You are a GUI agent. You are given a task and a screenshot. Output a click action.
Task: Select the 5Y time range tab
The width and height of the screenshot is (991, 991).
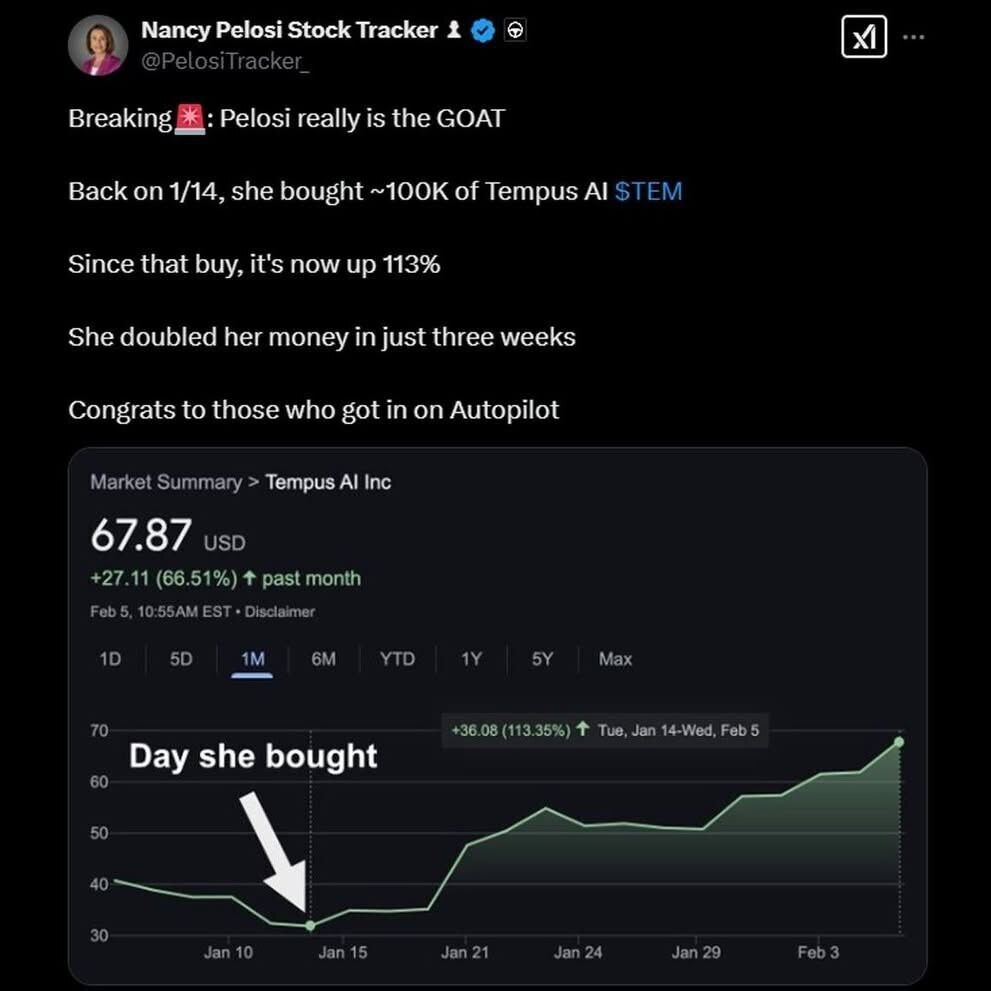tap(542, 659)
